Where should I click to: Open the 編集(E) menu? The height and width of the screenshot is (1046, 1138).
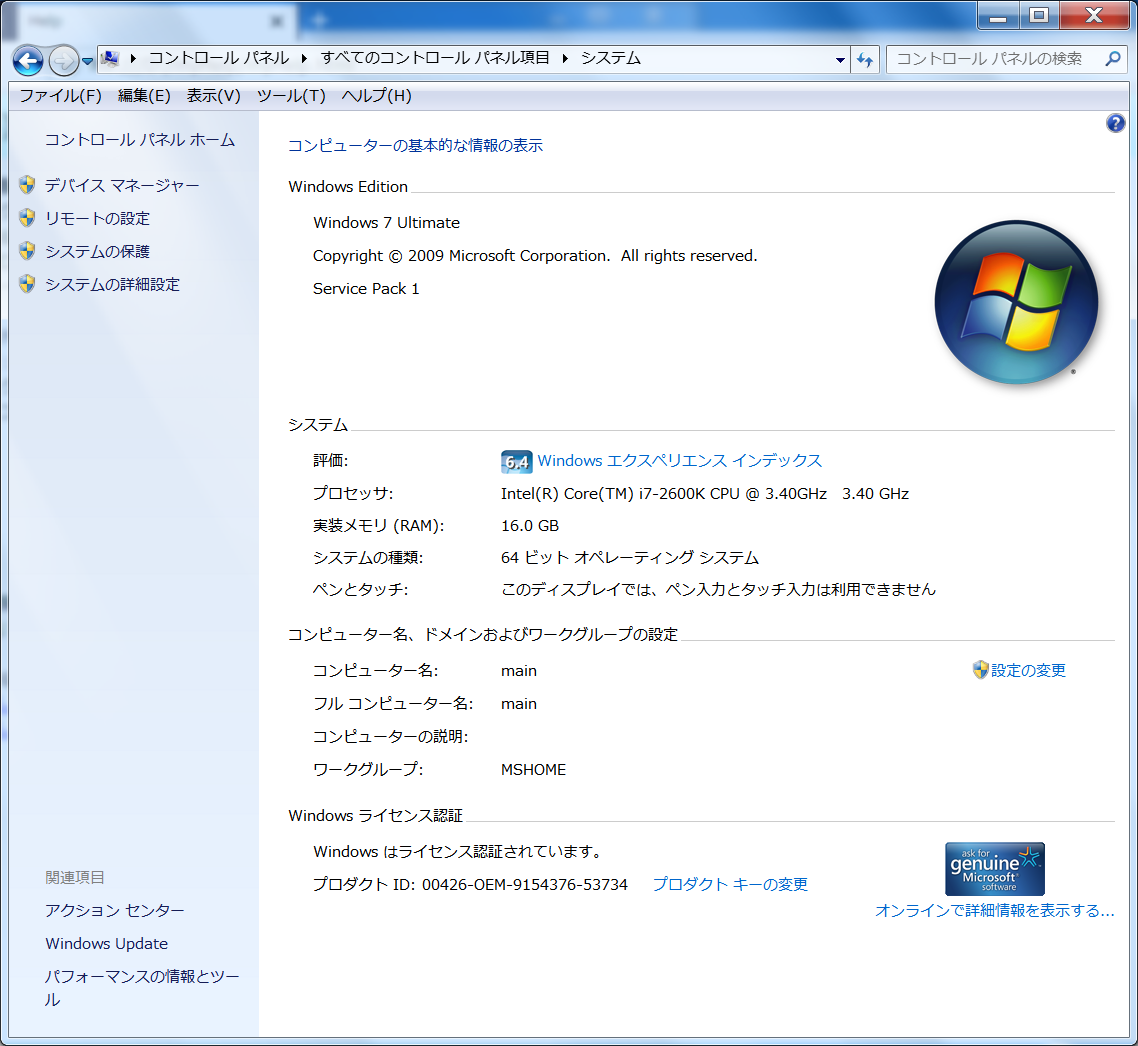144,96
